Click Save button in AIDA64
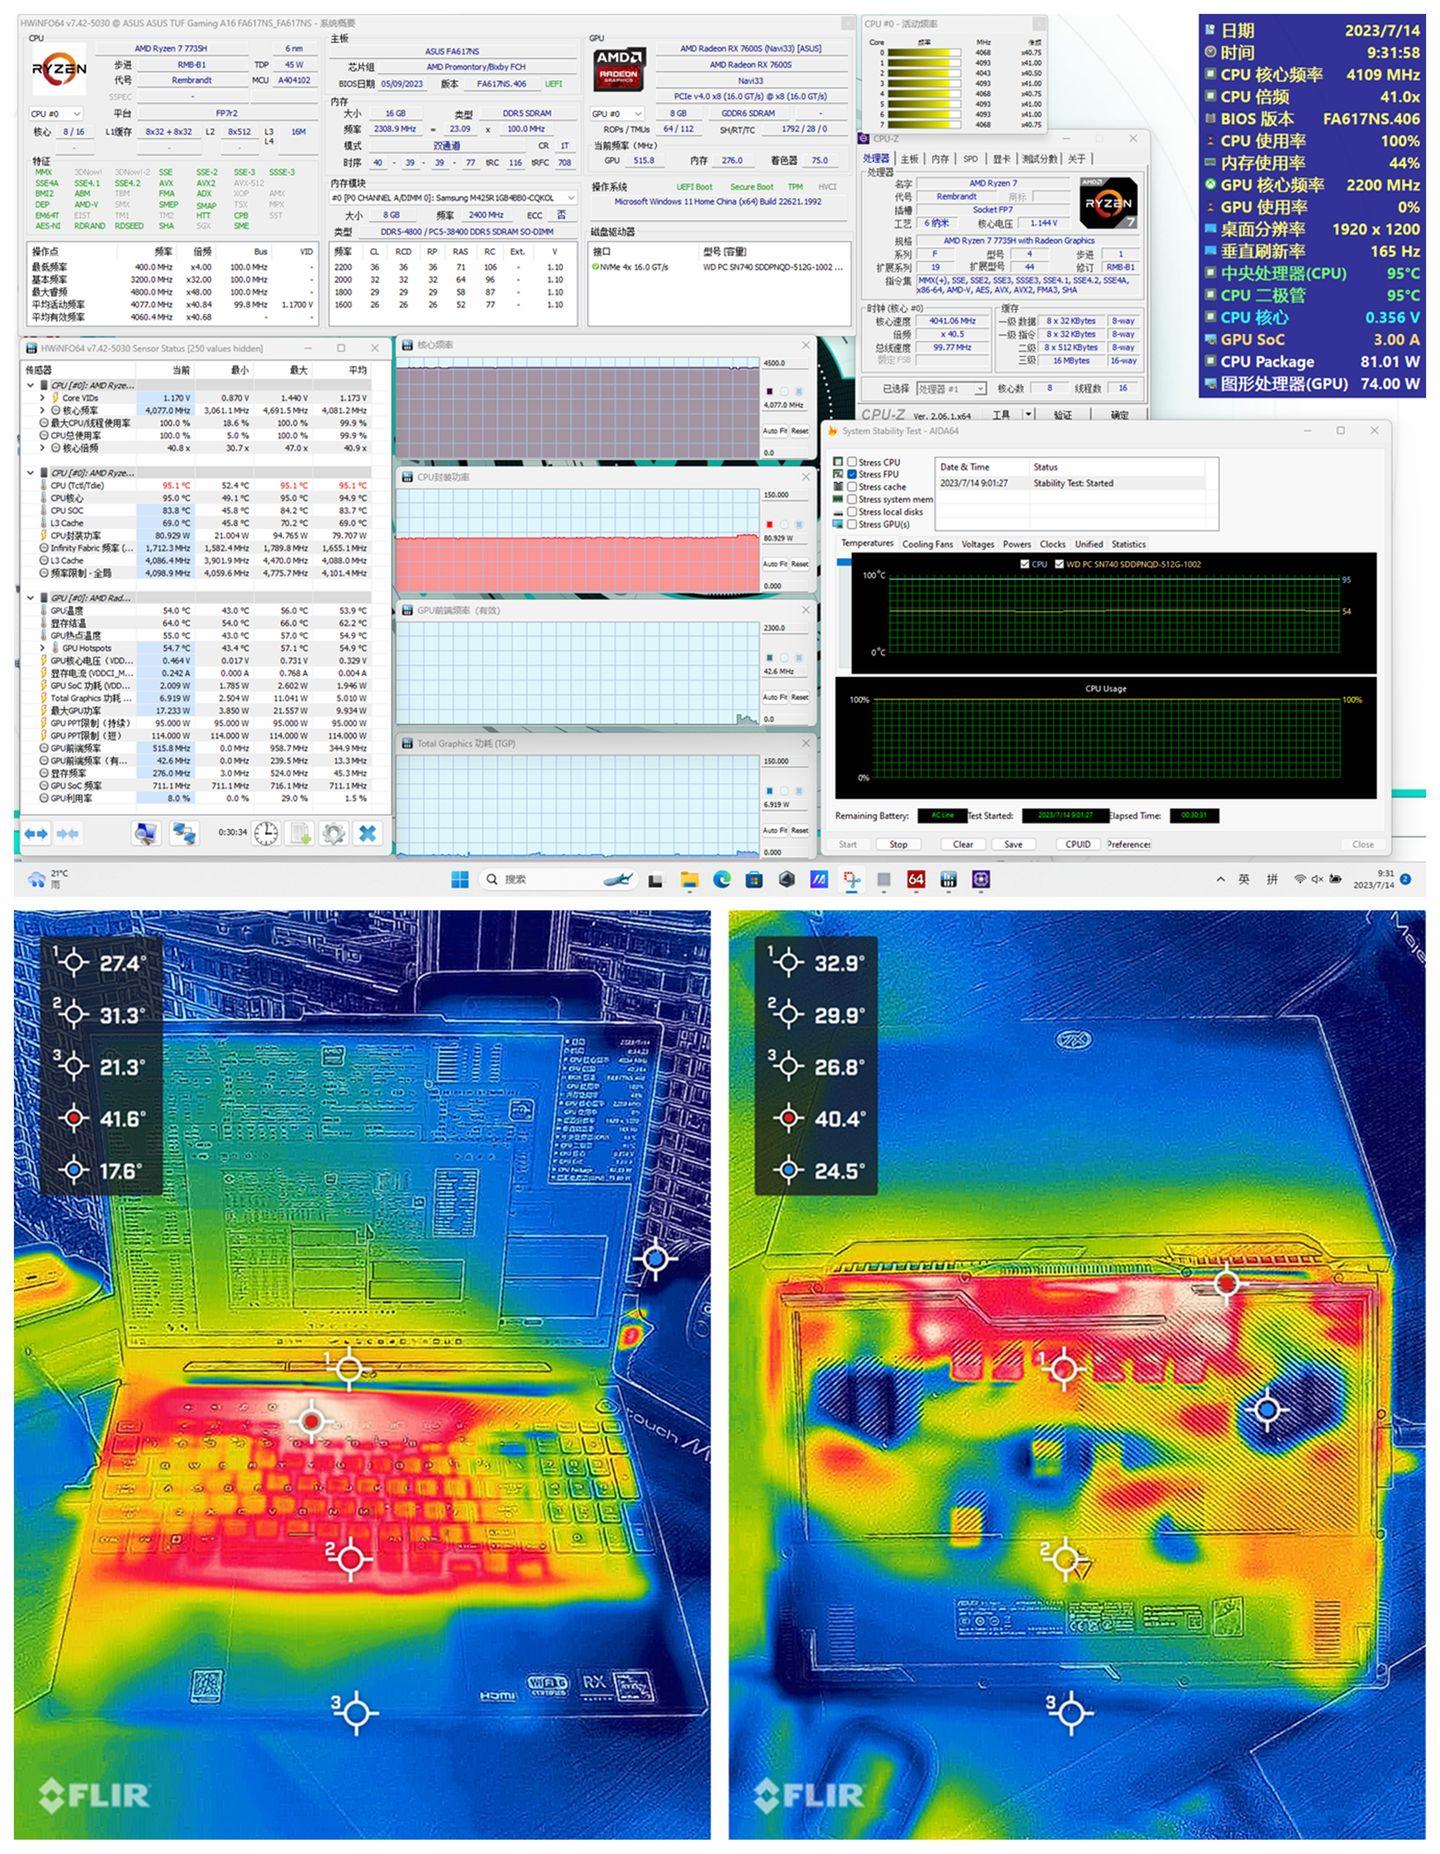This screenshot has height=1854, width=1440. [1013, 844]
